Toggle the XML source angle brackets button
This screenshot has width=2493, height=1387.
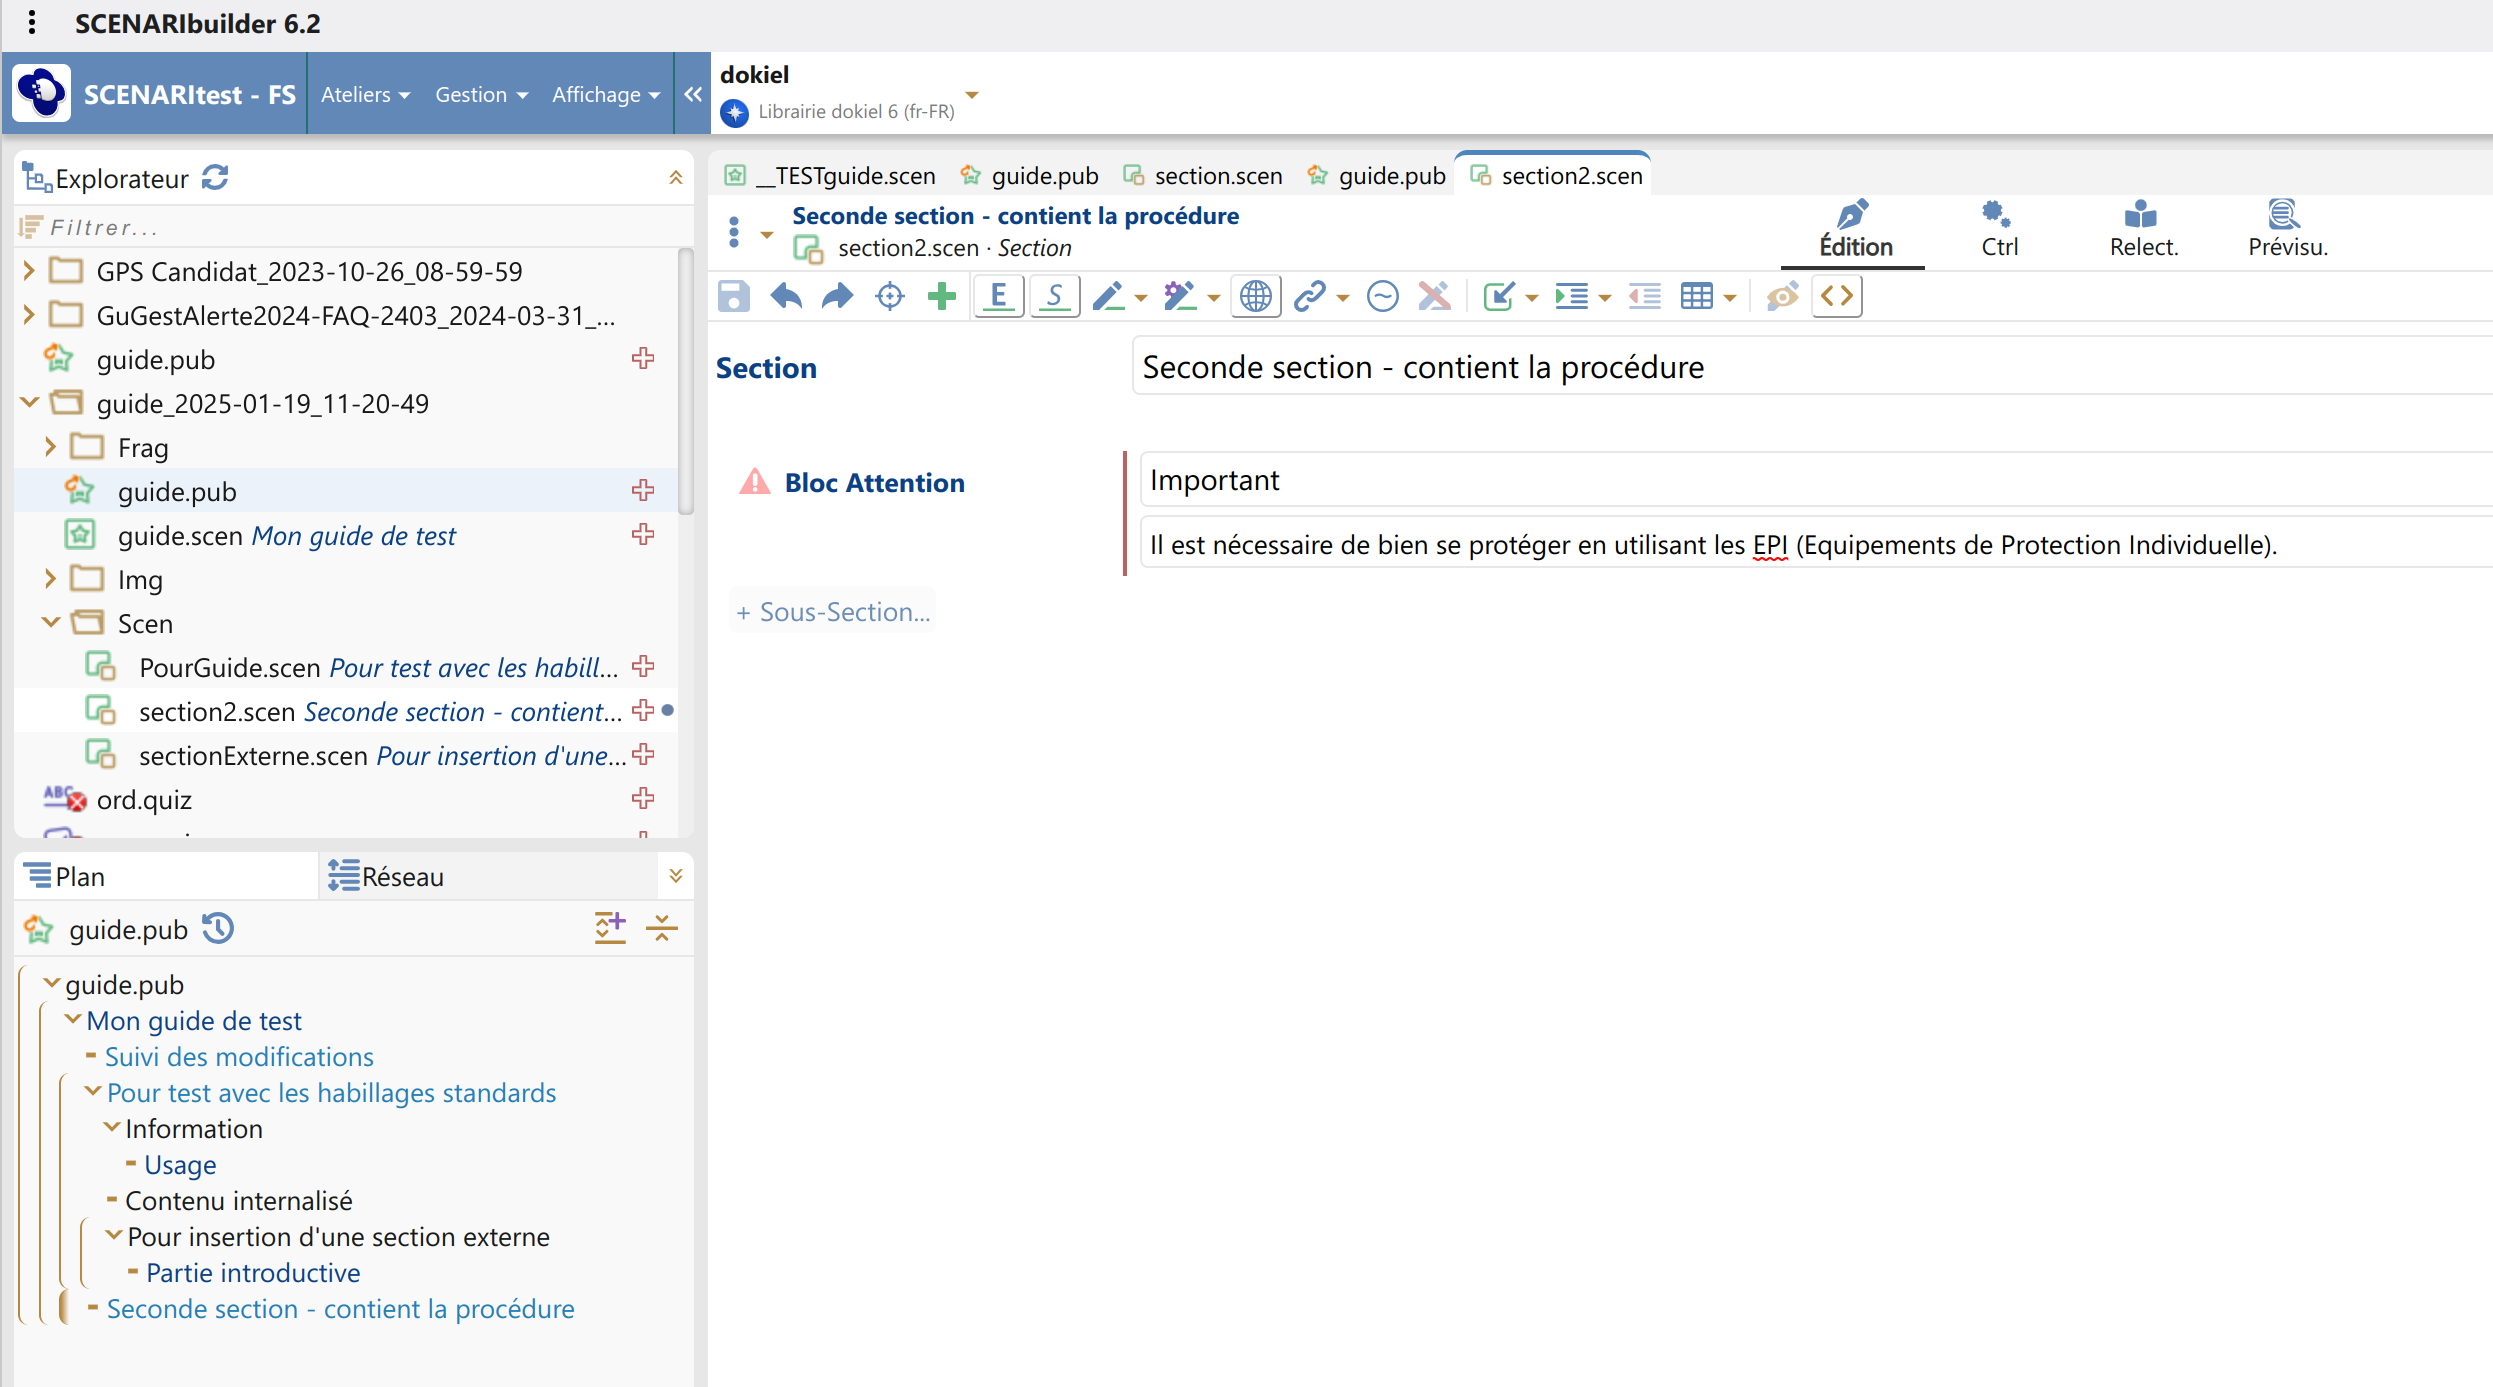click(1836, 297)
